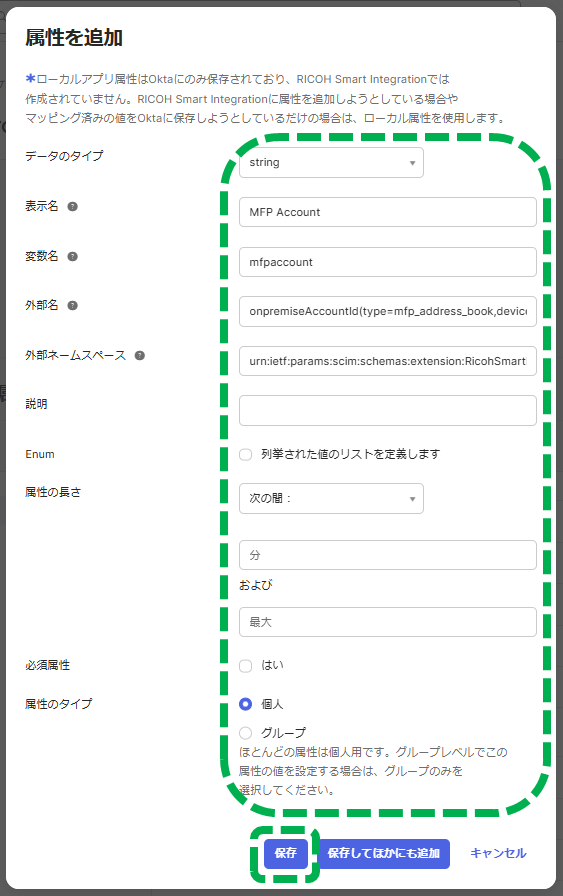Click the 保存してほかにも追加 button
563x896 pixels.
point(384,854)
